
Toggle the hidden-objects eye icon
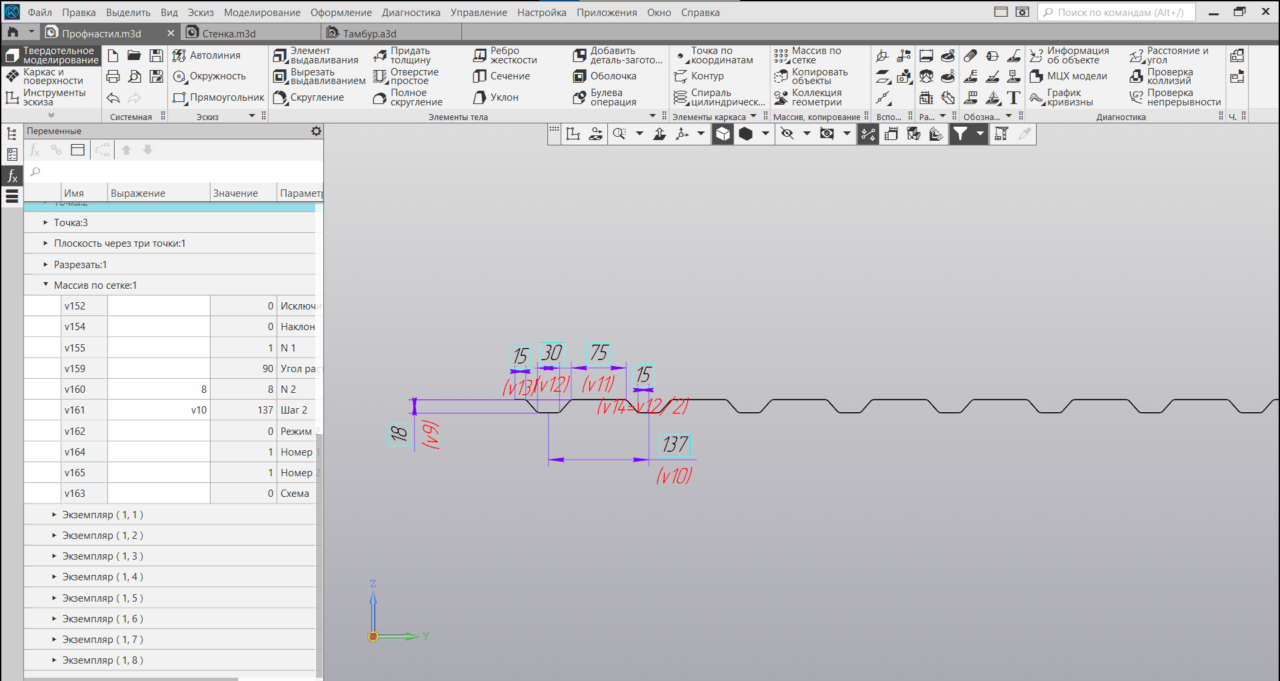coord(786,134)
